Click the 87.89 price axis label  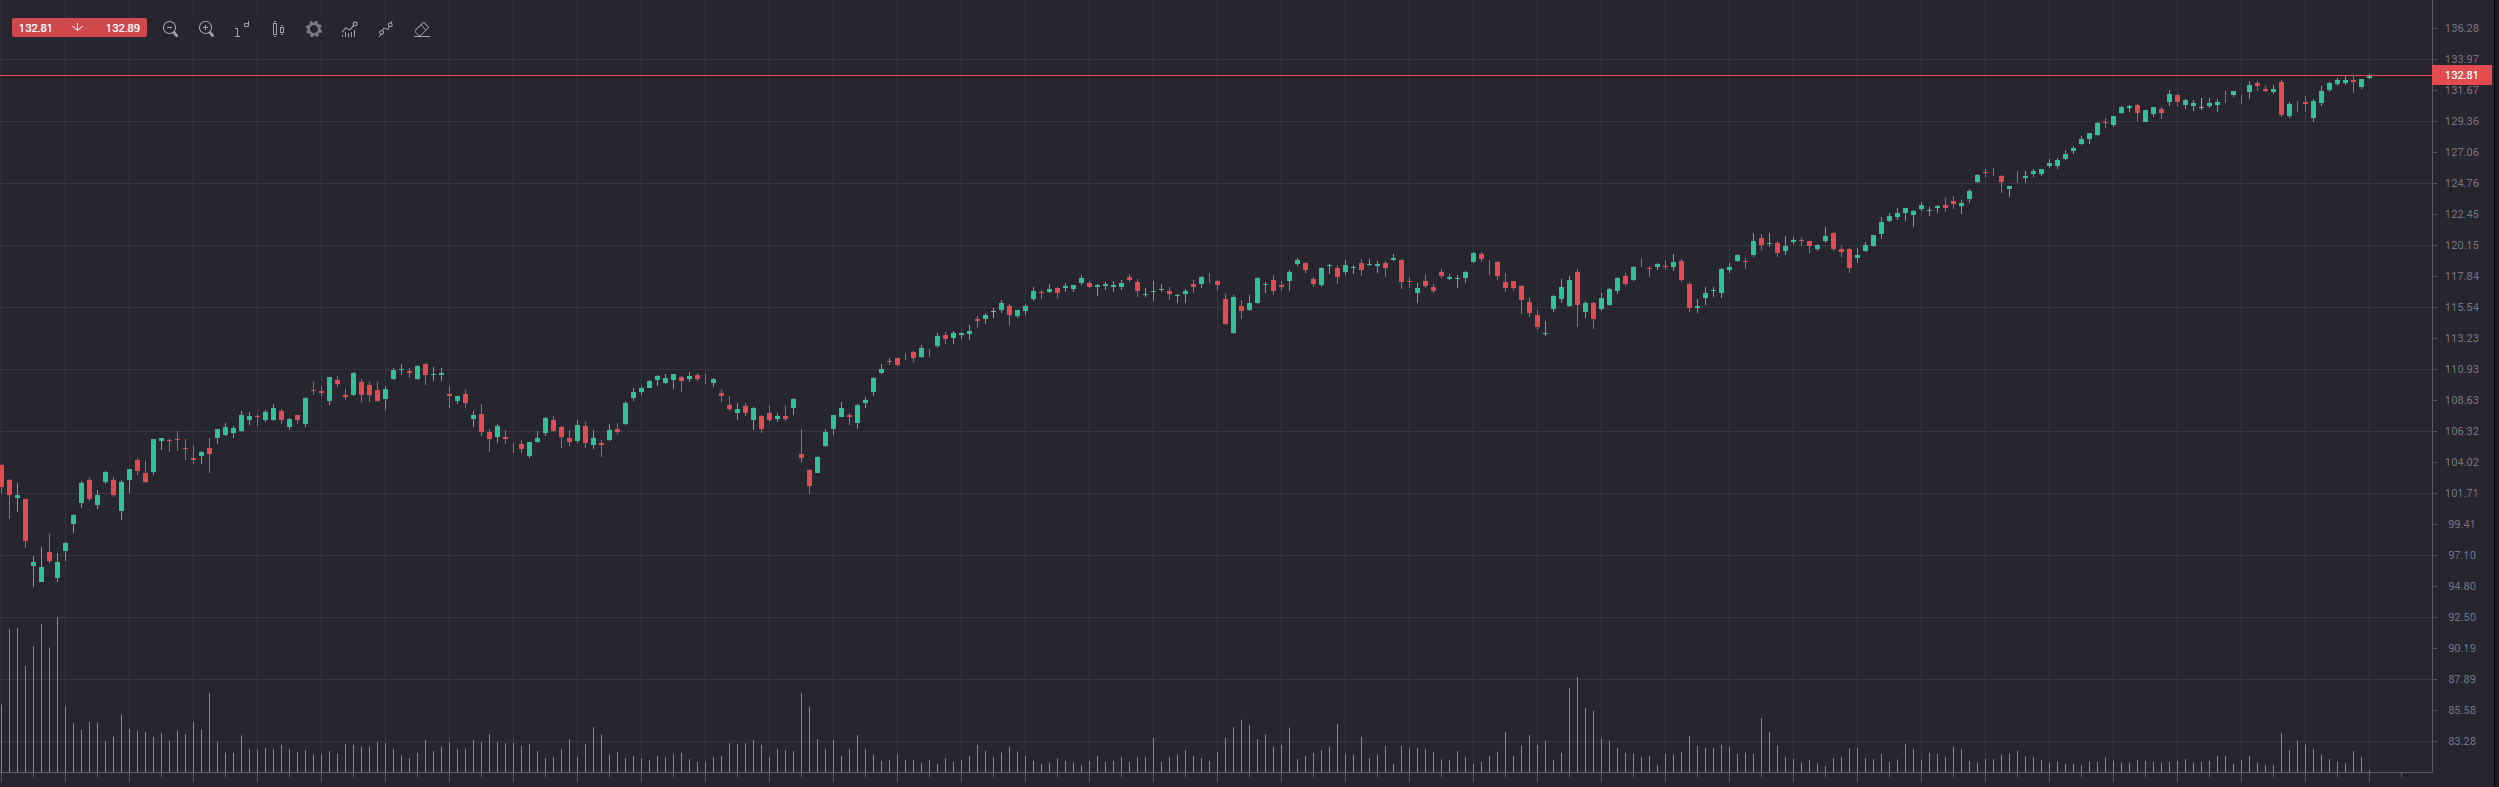click(x=2461, y=679)
